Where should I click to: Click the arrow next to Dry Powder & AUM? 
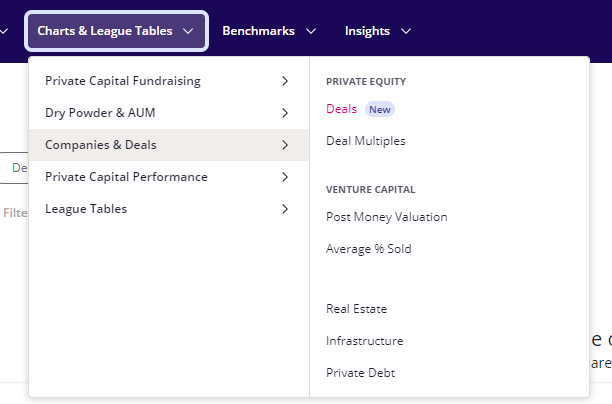coord(285,113)
